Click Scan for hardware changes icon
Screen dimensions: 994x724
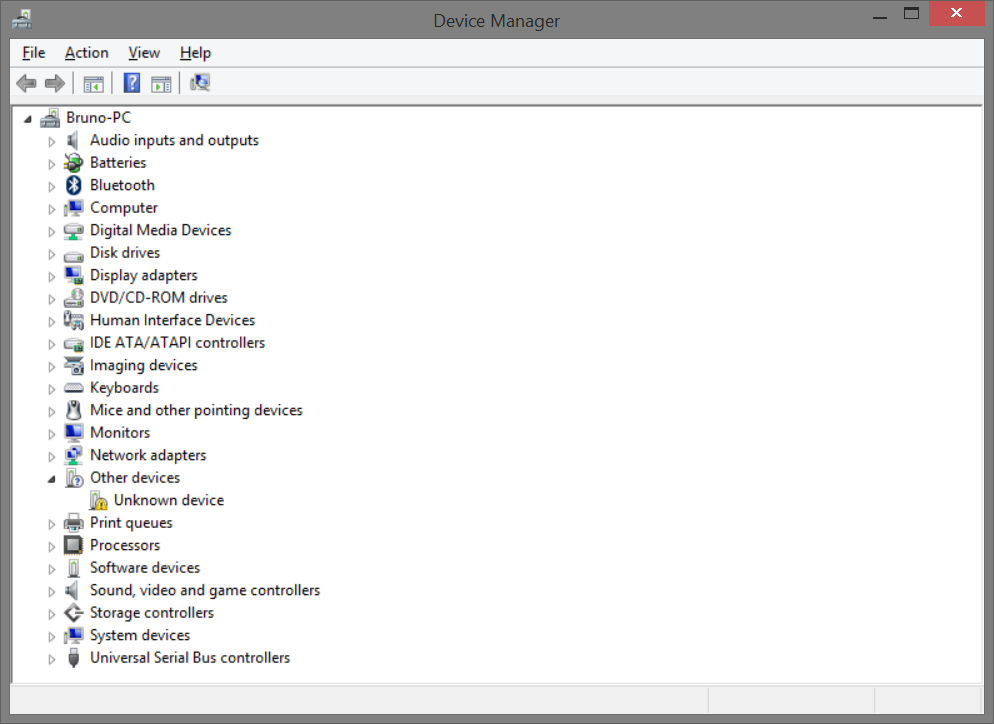click(x=200, y=83)
